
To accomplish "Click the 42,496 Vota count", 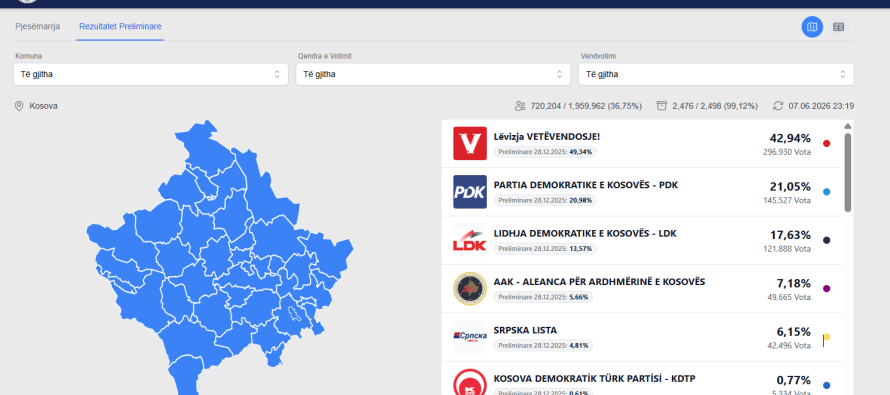I will pyautogui.click(x=789, y=346).
